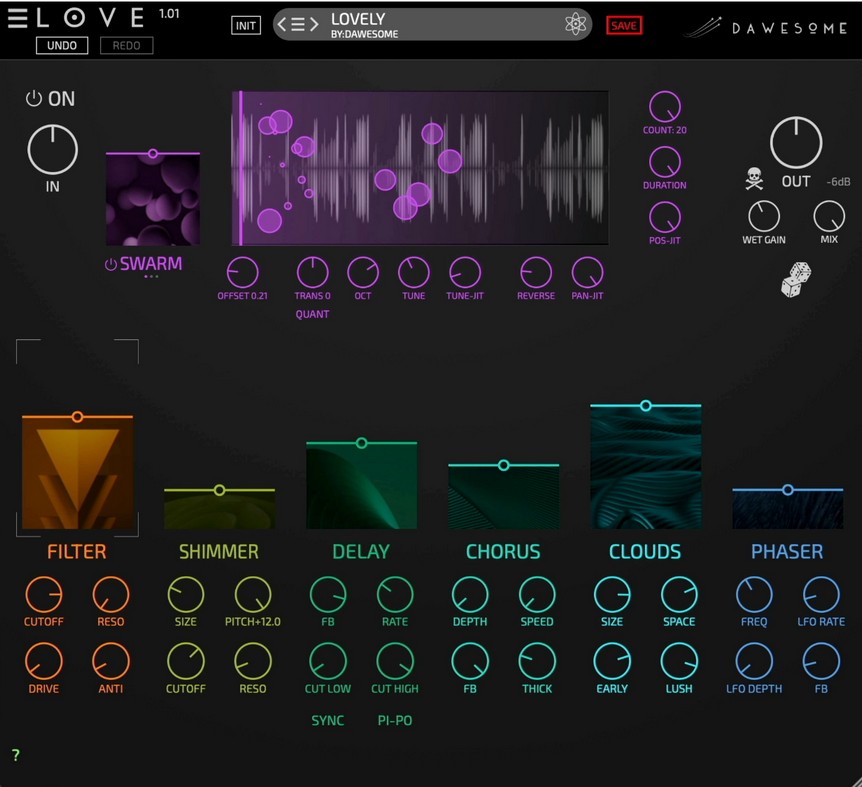Enable delay SYNC
862x787 pixels.
(x=328, y=721)
